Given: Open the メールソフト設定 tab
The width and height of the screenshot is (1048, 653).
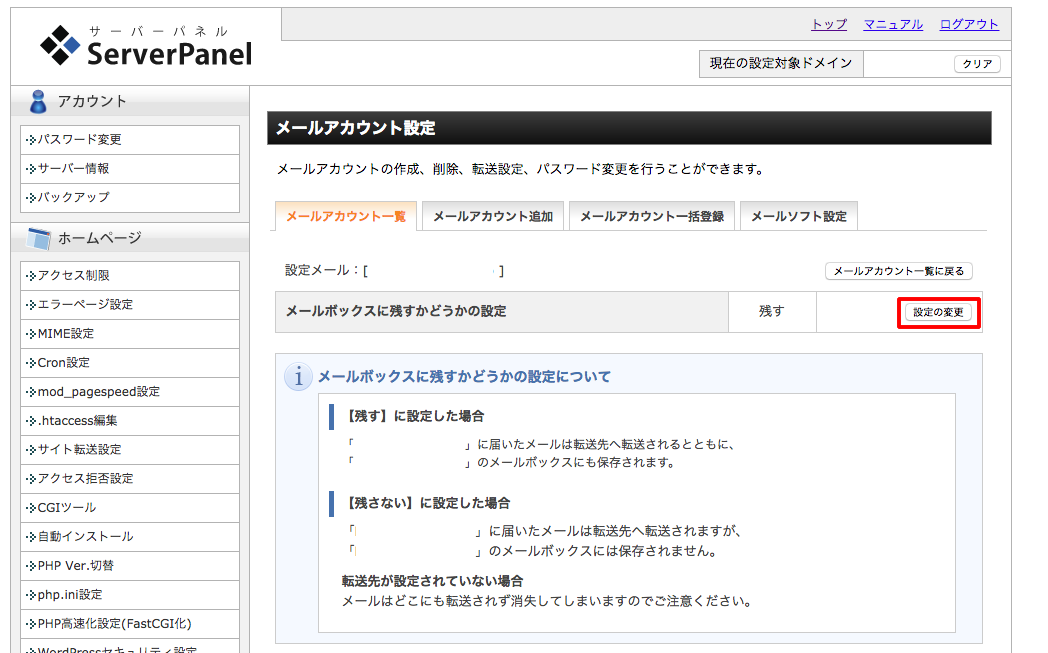Looking at the screenshot, I should (798, 216).
